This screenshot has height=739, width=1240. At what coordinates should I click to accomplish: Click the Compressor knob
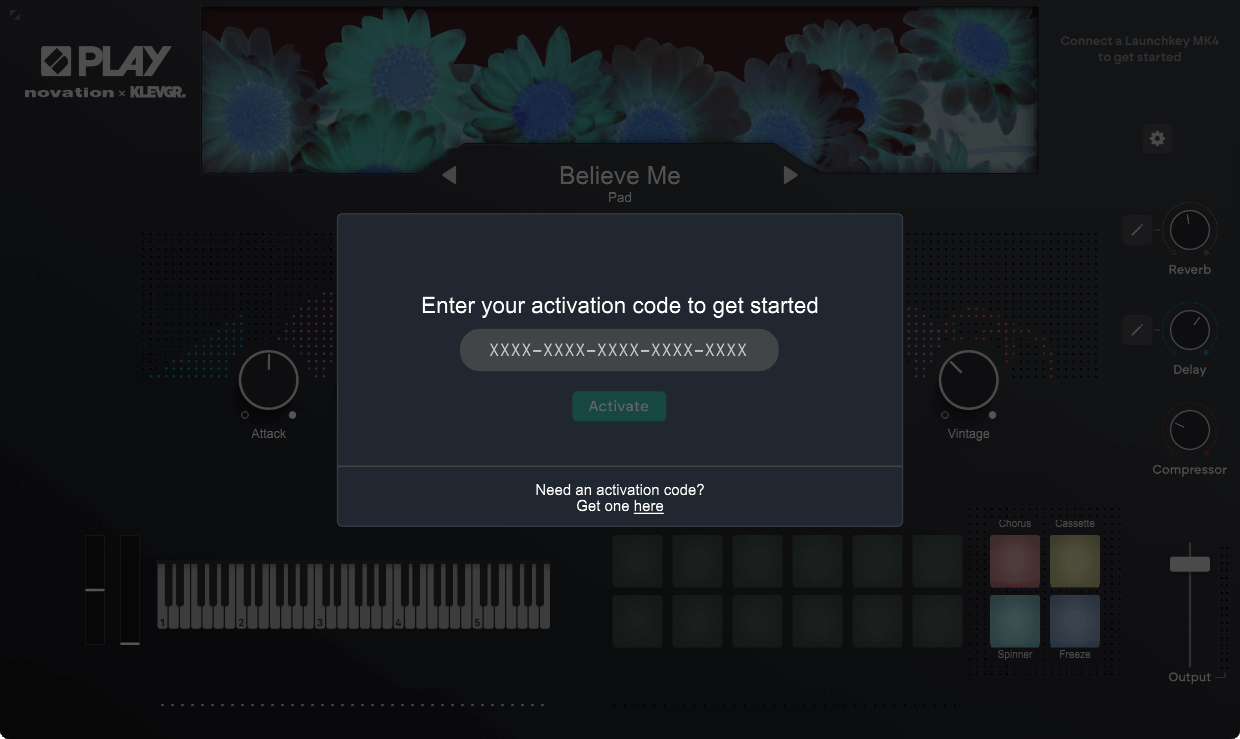(1189, 430)
